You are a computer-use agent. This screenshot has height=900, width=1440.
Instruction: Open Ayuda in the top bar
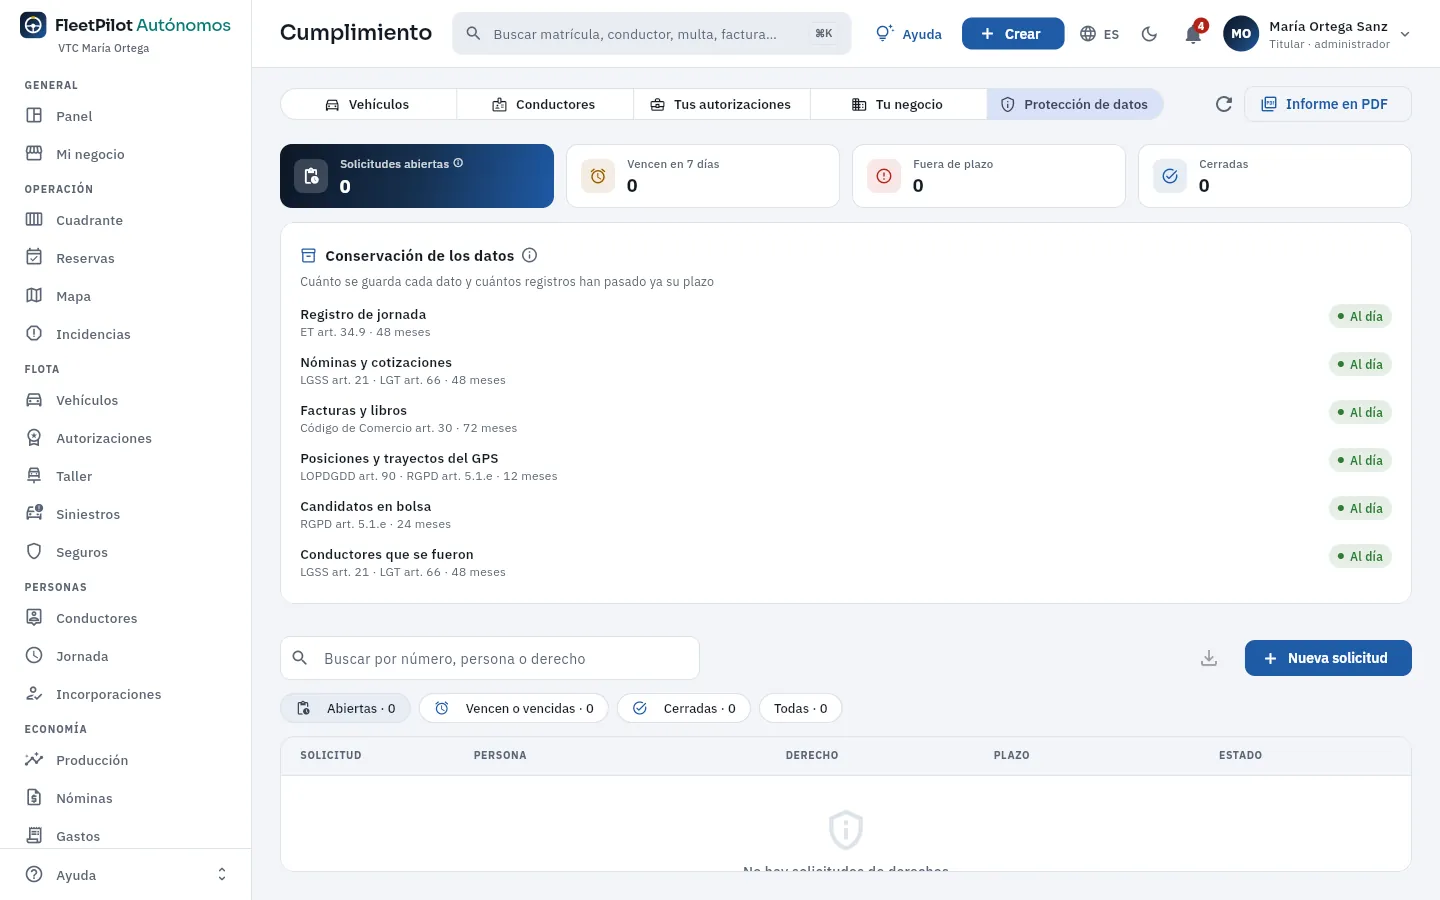909,34
